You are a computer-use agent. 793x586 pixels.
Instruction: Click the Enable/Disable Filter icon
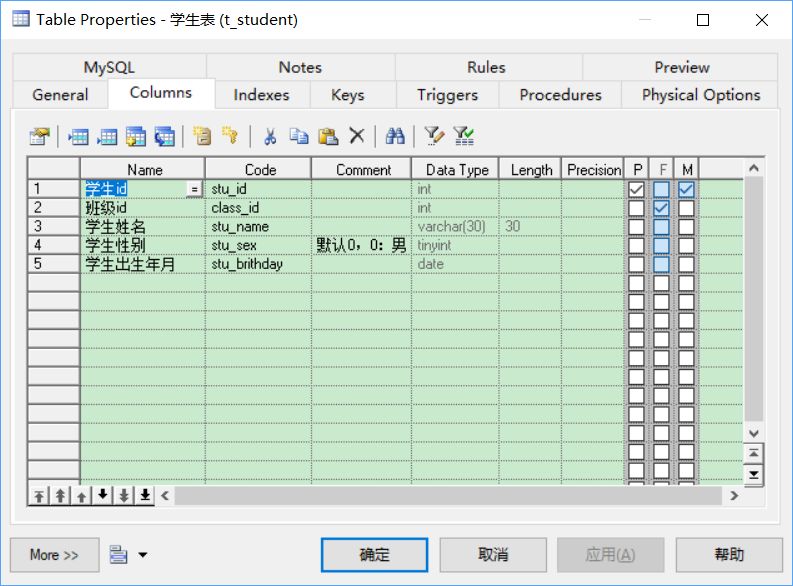tap(463, 136)
